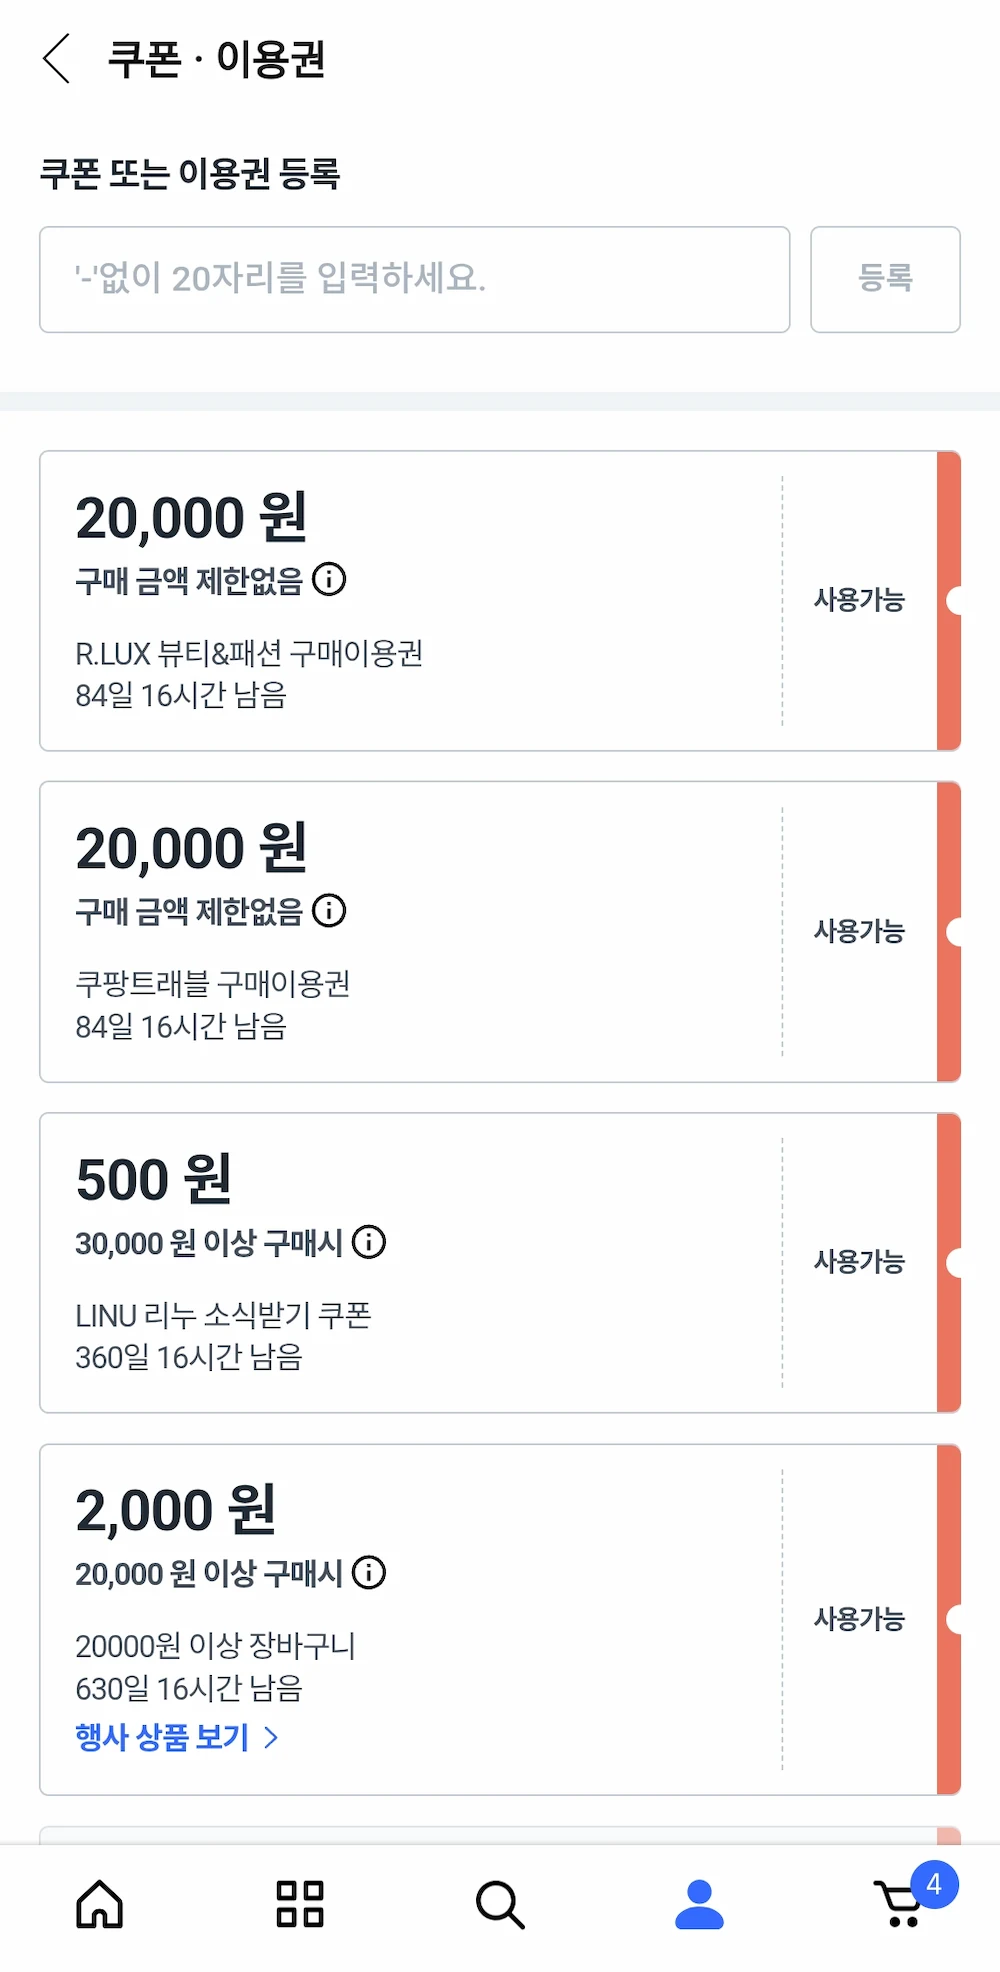Viewport: 1000px width, 1972px height.
Task: Open the shopping cart with 4 items
Action: tap(899, 1904)
